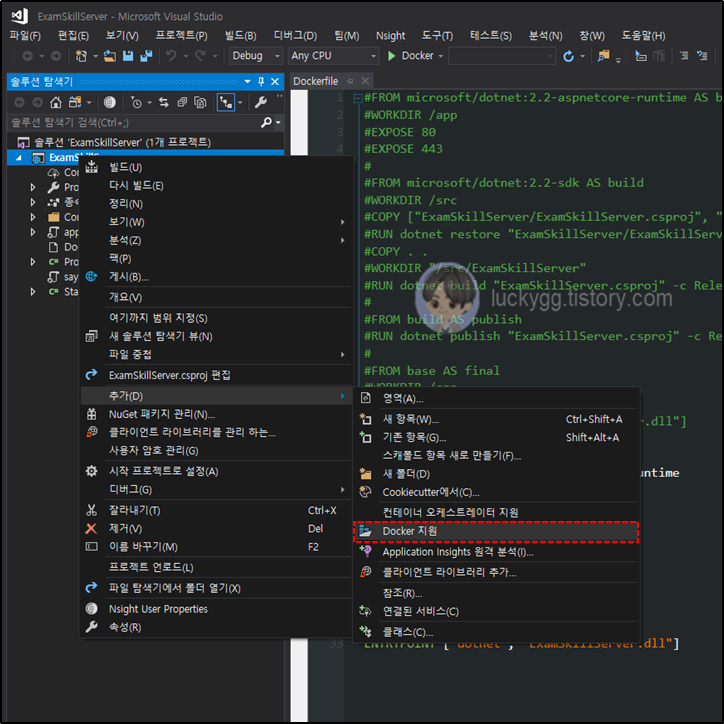
Task: Click the Refresh browser toolbar icon
Action: [568, 56]
